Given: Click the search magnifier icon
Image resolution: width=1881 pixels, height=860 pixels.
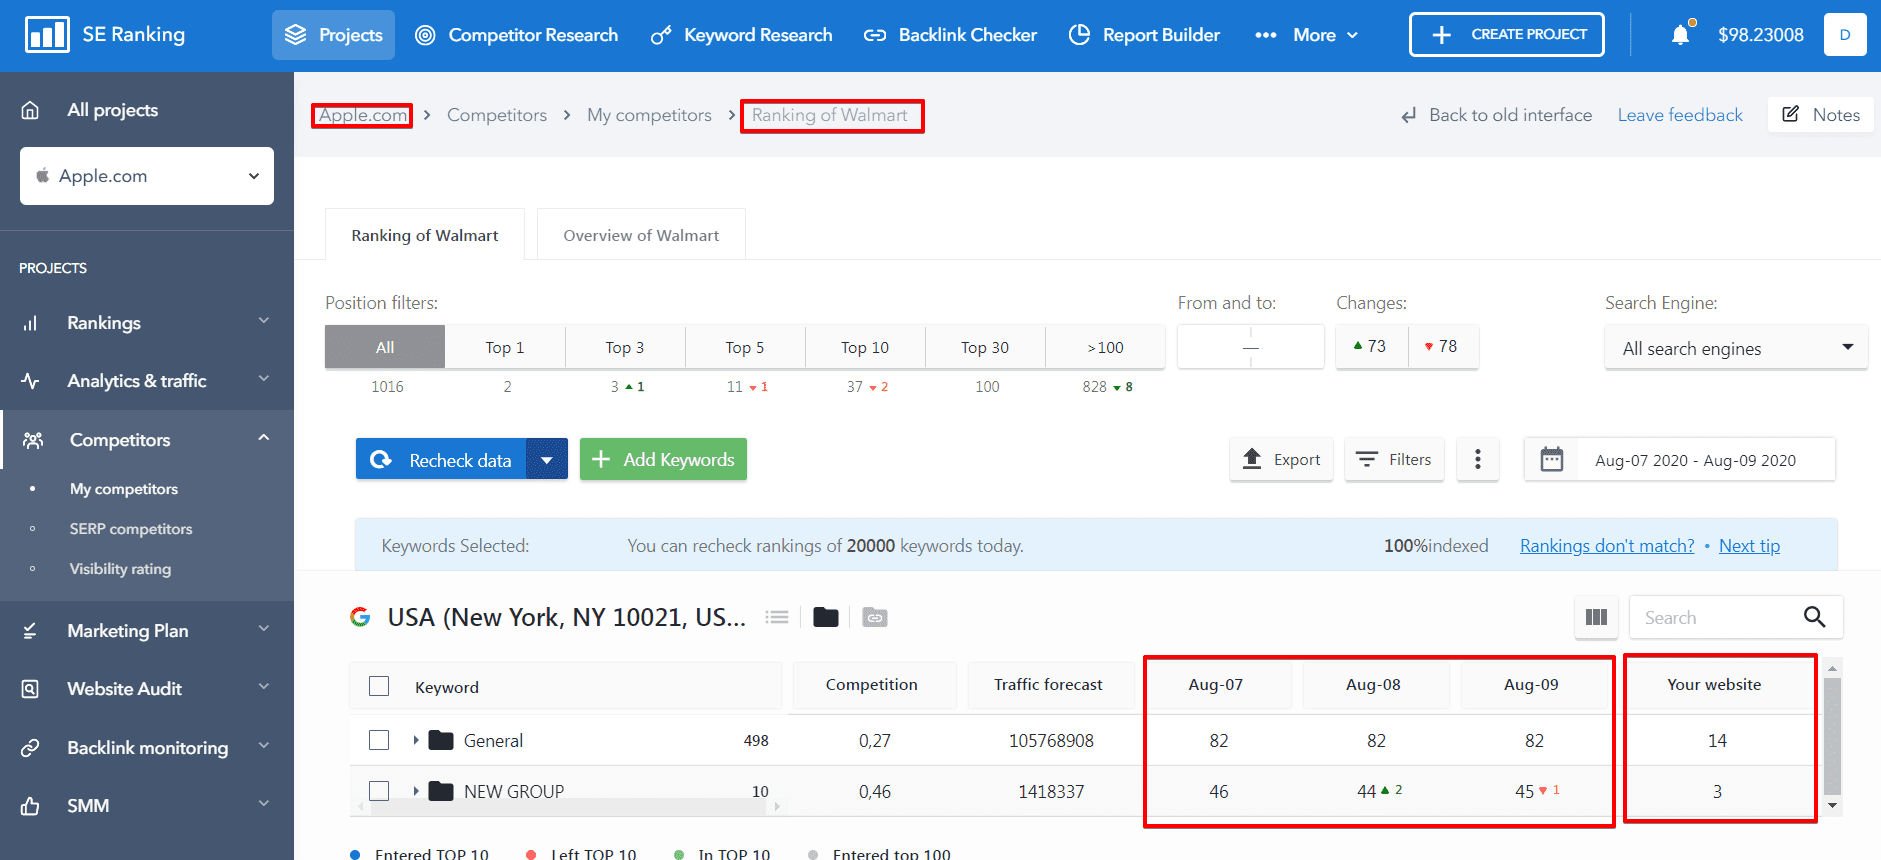Looking at the screenshot, I should click(x=1815, y=617).
